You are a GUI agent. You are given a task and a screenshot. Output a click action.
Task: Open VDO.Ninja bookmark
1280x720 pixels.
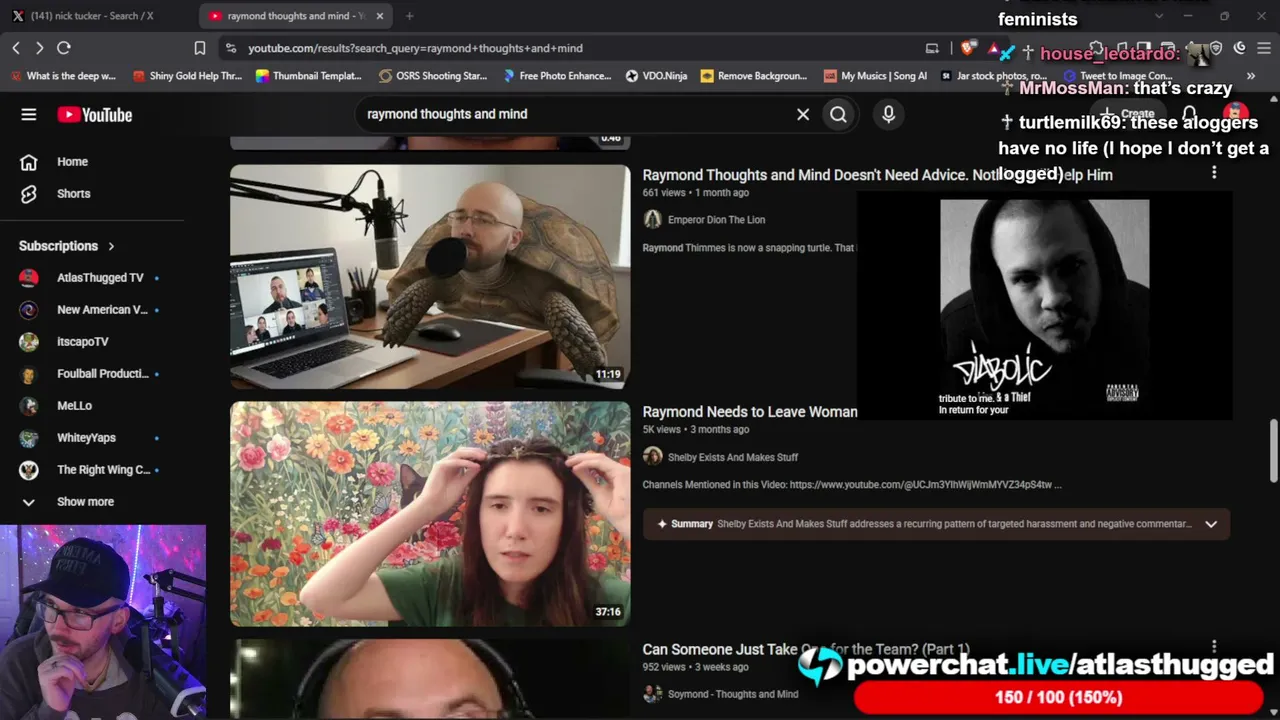656,76
